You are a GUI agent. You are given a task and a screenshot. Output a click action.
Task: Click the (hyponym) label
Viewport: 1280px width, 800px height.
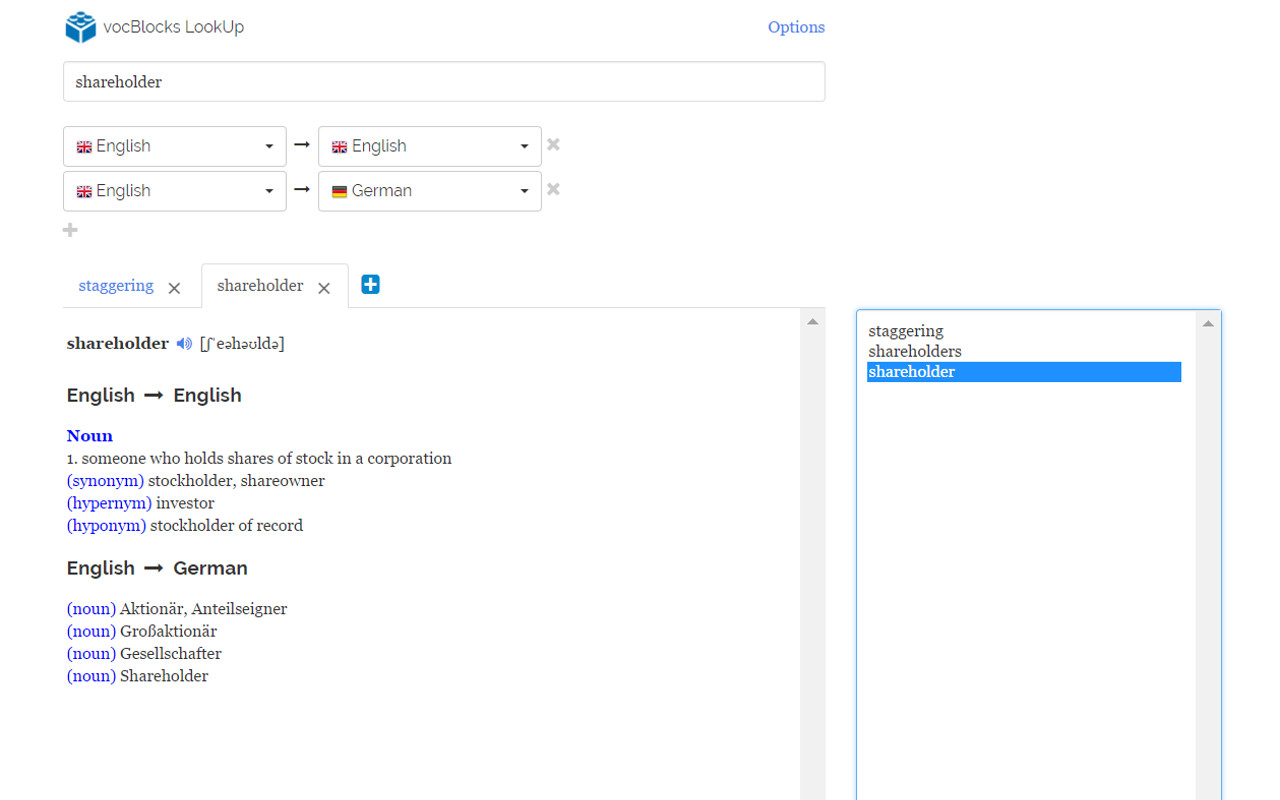pos(106,525)
